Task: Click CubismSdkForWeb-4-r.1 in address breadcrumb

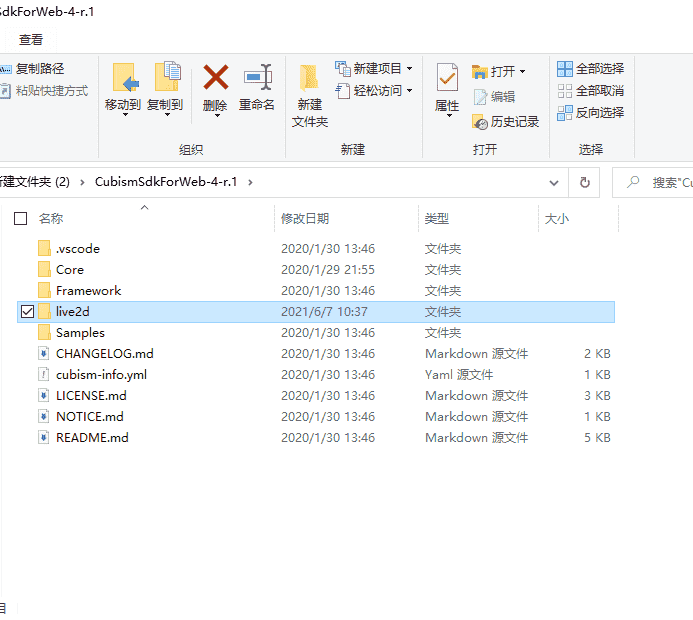Action: 166,182
